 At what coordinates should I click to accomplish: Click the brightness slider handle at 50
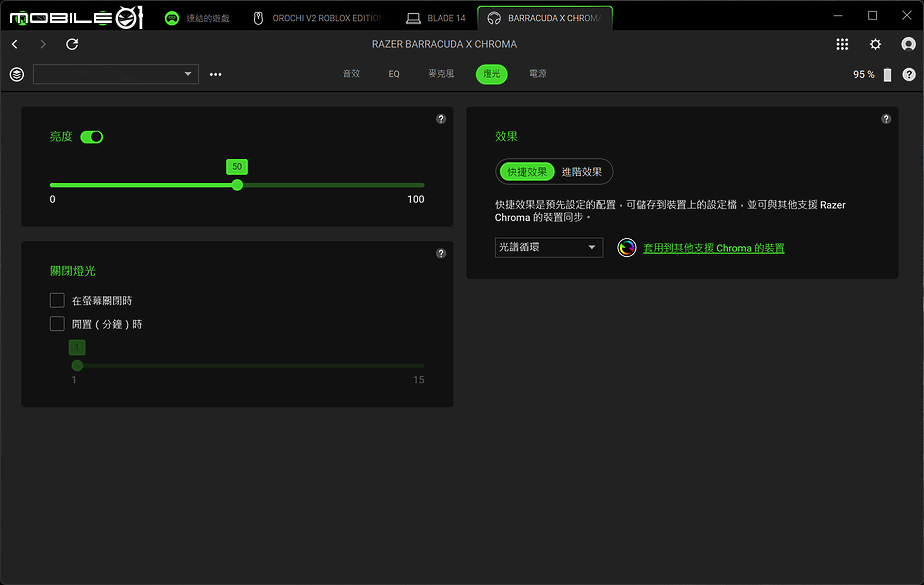coord(237,185)
